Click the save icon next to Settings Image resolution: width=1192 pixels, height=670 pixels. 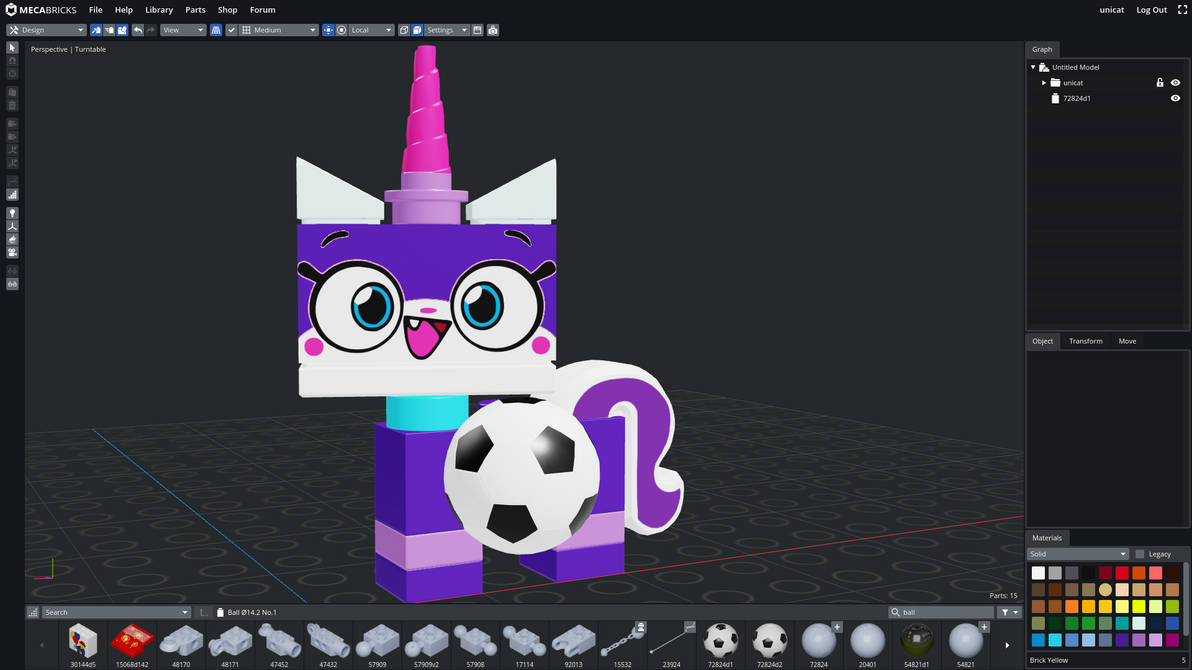(x=478, y=29)
